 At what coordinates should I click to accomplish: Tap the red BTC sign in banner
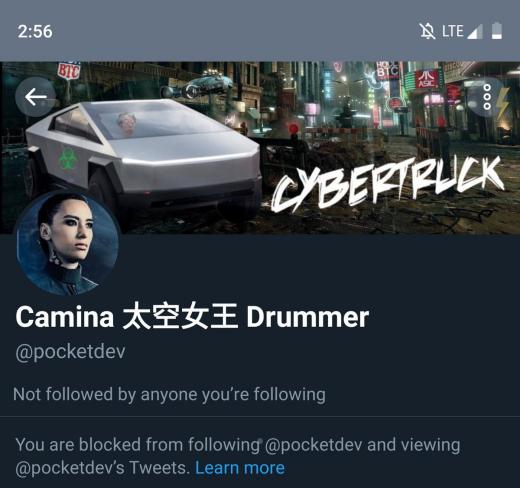tap(69, 70)
